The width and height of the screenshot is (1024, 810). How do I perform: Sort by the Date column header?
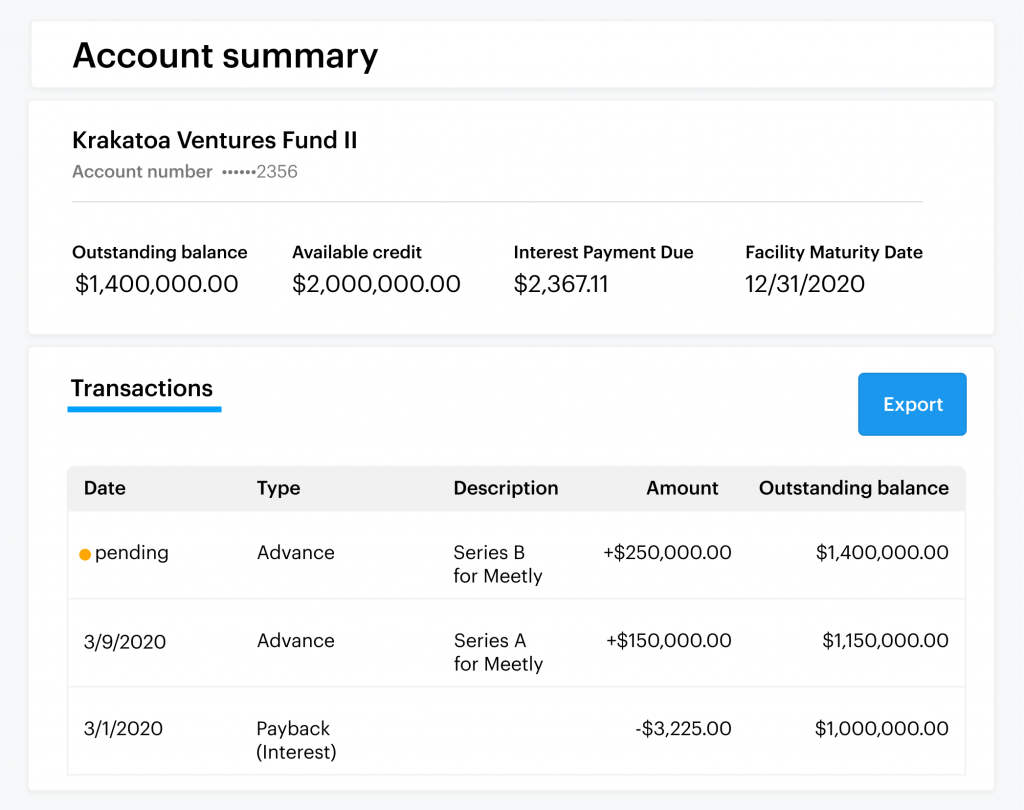coord(105,488)
